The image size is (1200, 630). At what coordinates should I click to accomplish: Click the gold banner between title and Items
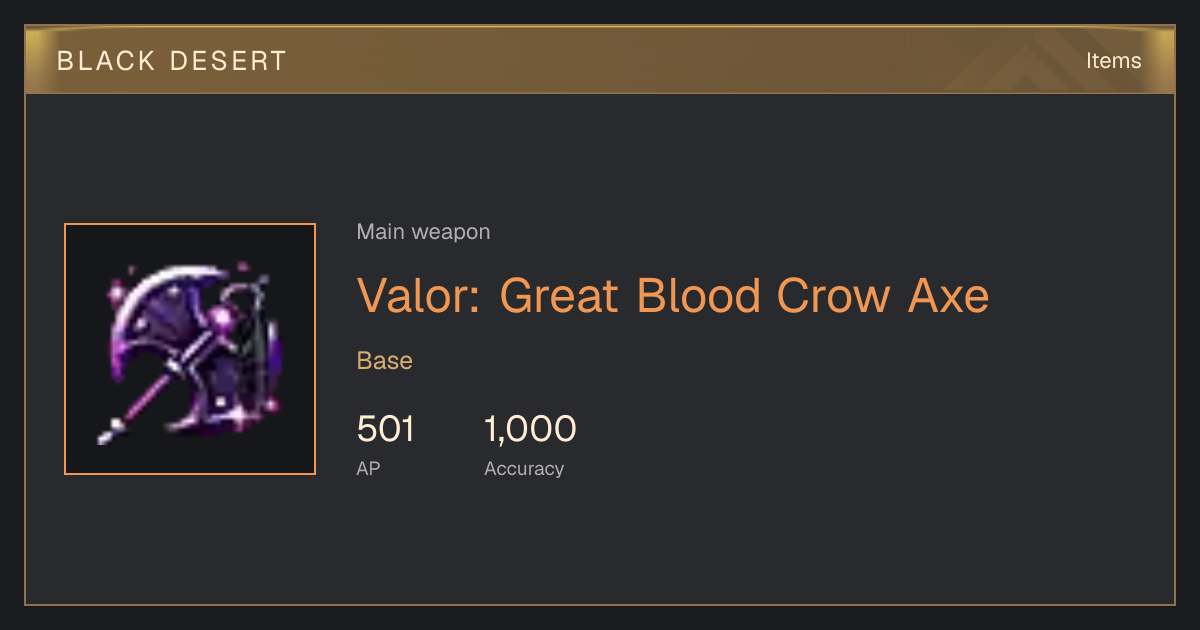(680, 60)
